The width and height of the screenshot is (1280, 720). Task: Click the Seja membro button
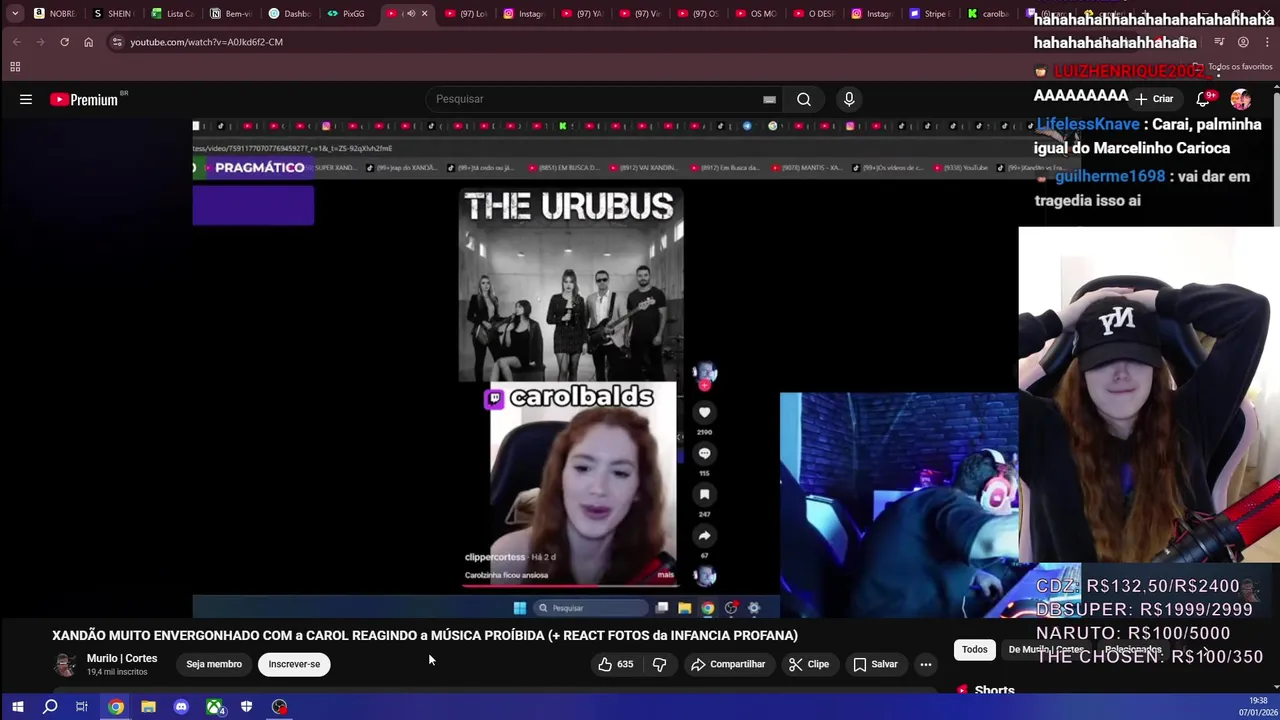214,664
